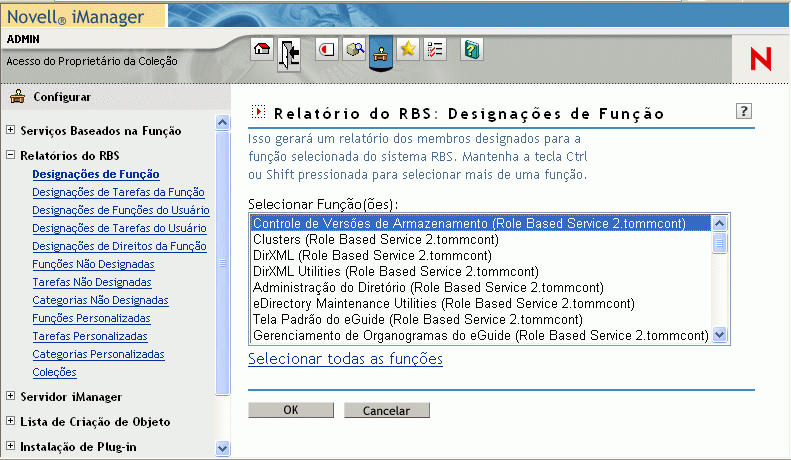Viewport: 791px width, 460px height.
Task: Select the Tela Padrão do eGuide role
Action: click(481, 320)
